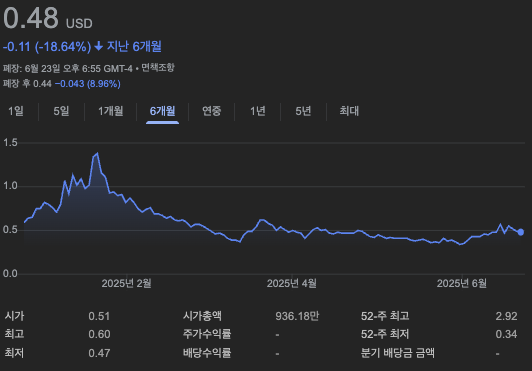Click the 2025년 4월 axis label
Viewport: 532px width, 371px height.
point(292,283)
